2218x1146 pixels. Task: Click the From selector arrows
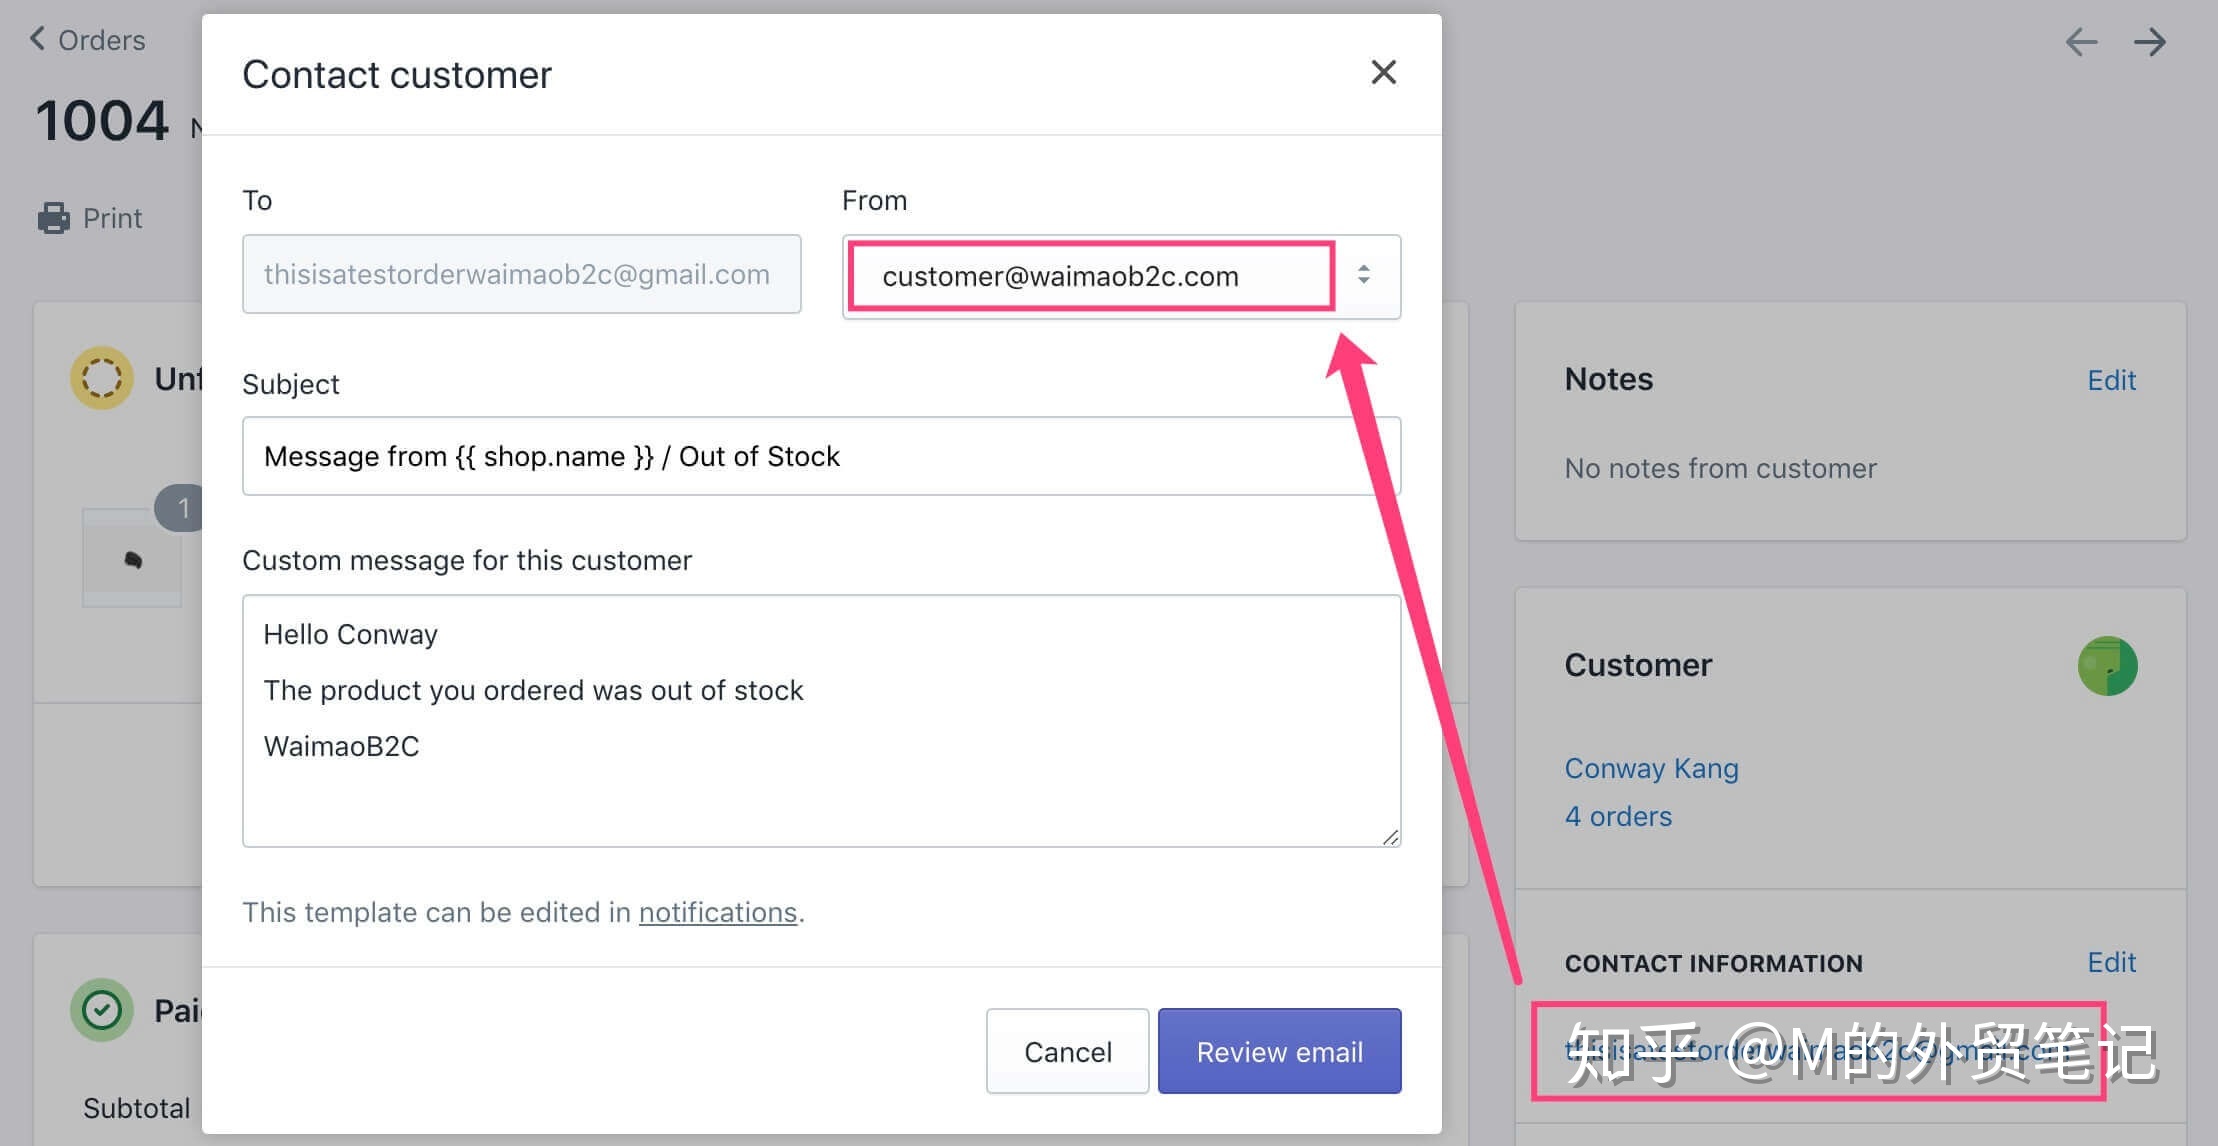(1364, 275)
